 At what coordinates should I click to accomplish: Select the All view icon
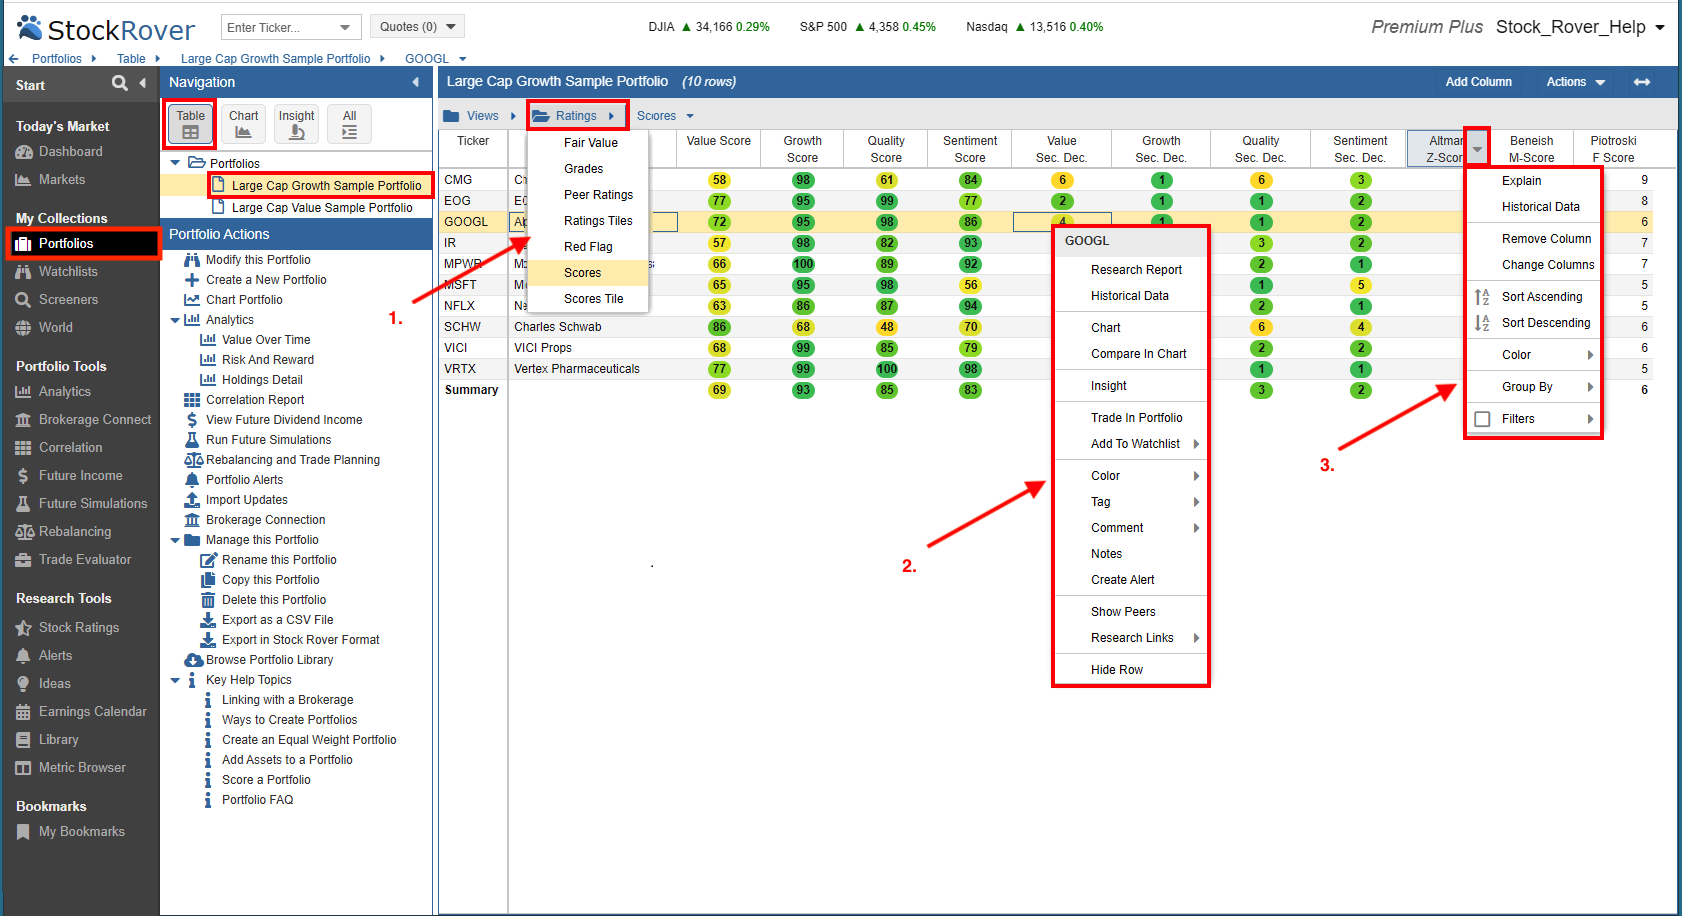point(349,124)
